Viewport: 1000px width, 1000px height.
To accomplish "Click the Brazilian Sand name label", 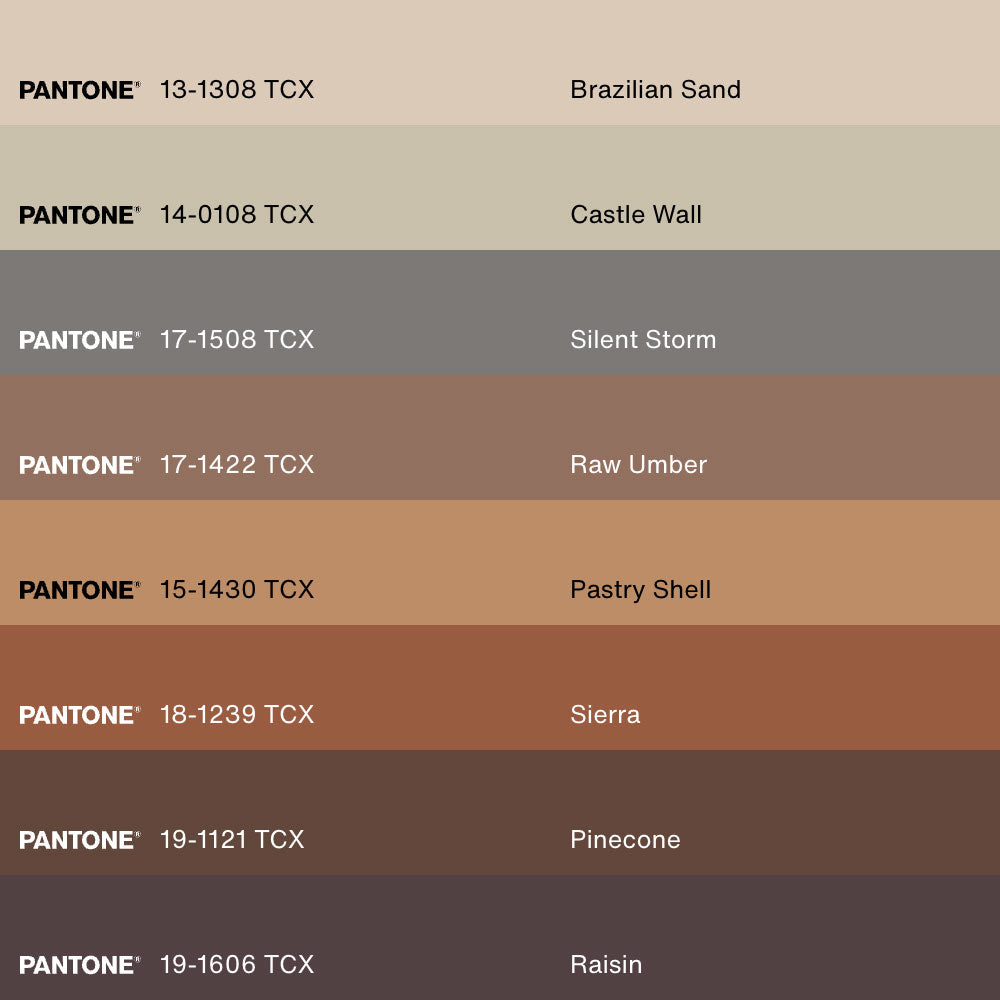I will point(655,90).
